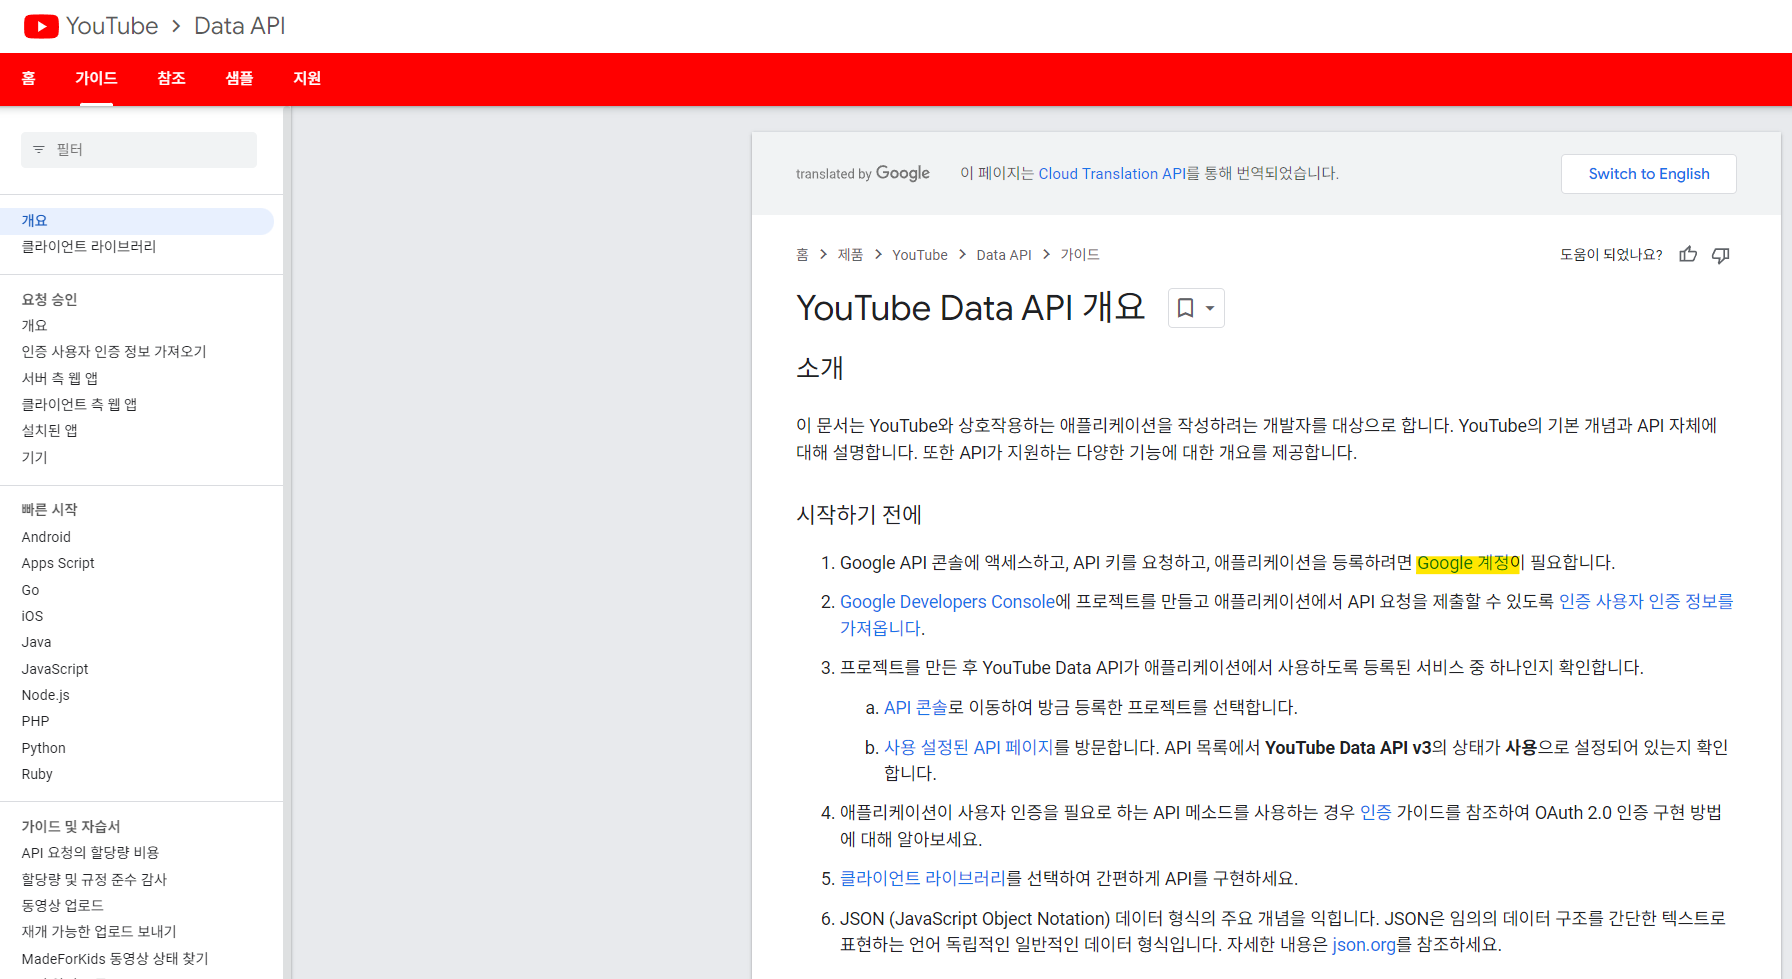Click 제품 in the breadcrumb
The width and height of the screenshot is (1792, 979).
pos(850,255)
